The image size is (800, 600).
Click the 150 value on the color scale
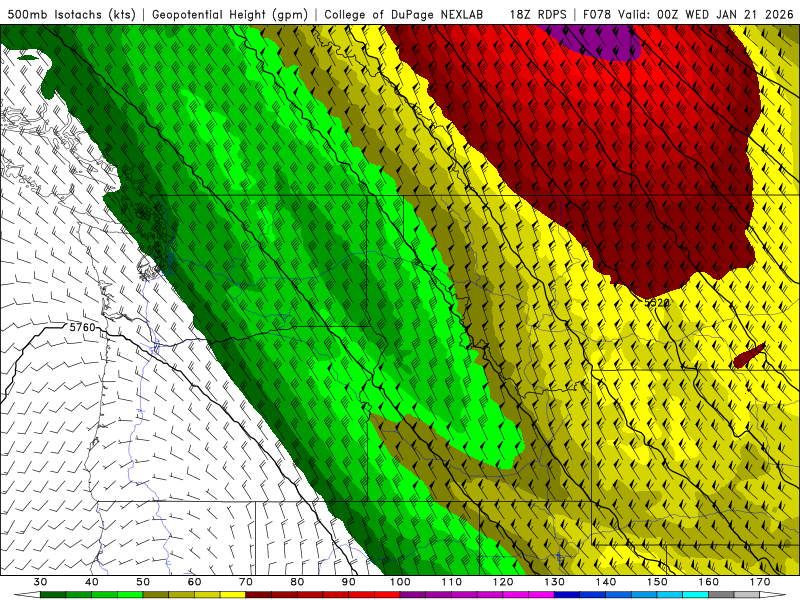pyautogui.click(x=657, y=582)
